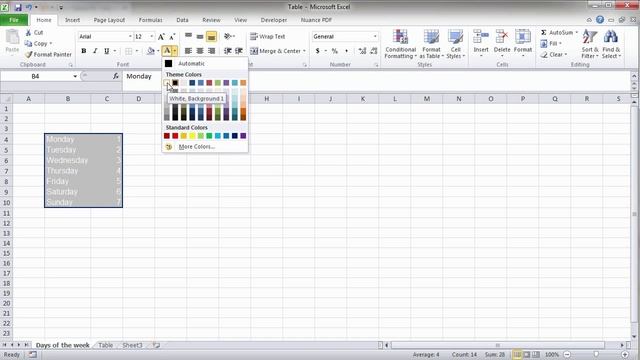Open the General number format dropdown
This screenshot has width=640, height=360.
click(x=375, y=36)
